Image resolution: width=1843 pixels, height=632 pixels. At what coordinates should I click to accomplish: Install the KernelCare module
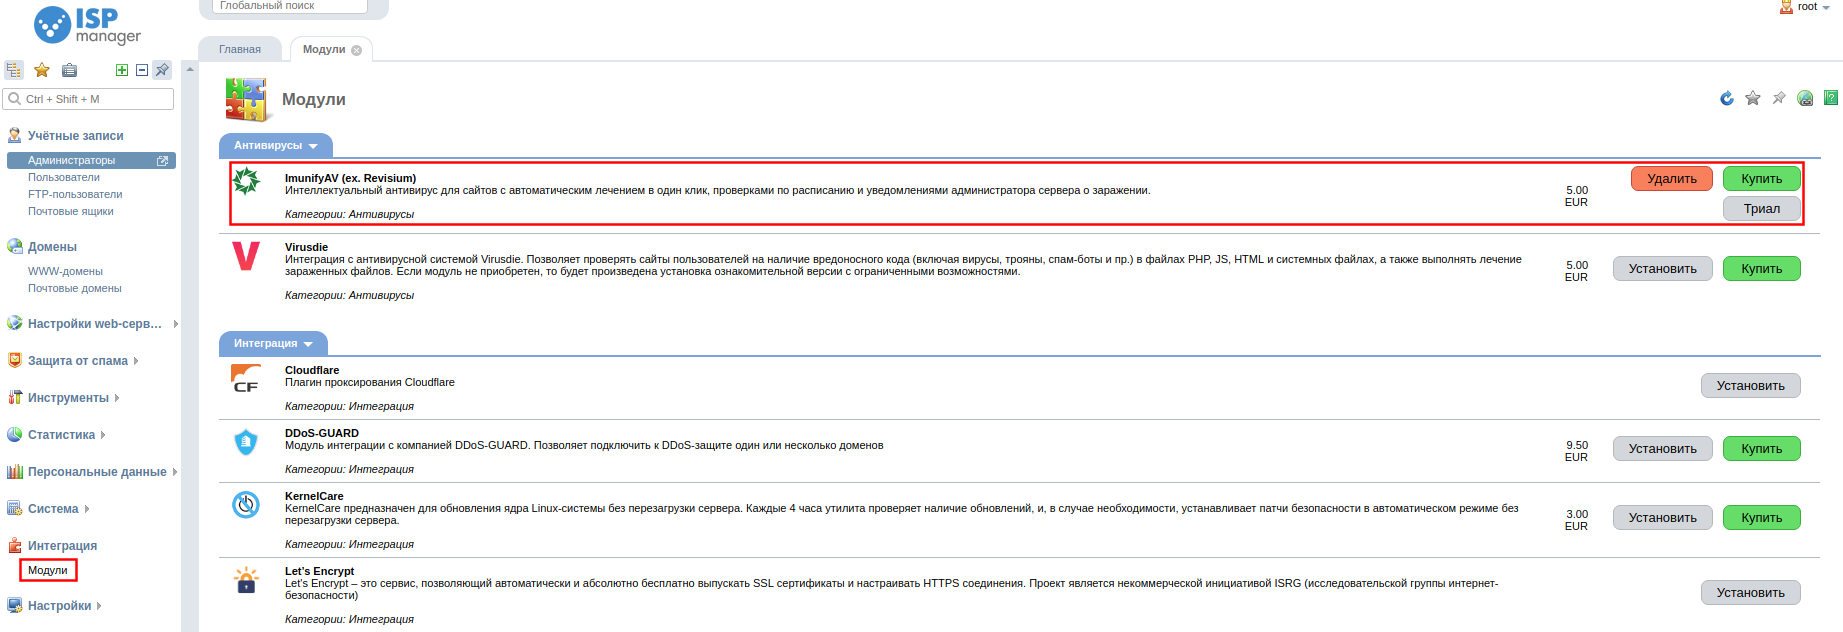click(x=1662, y=518)
